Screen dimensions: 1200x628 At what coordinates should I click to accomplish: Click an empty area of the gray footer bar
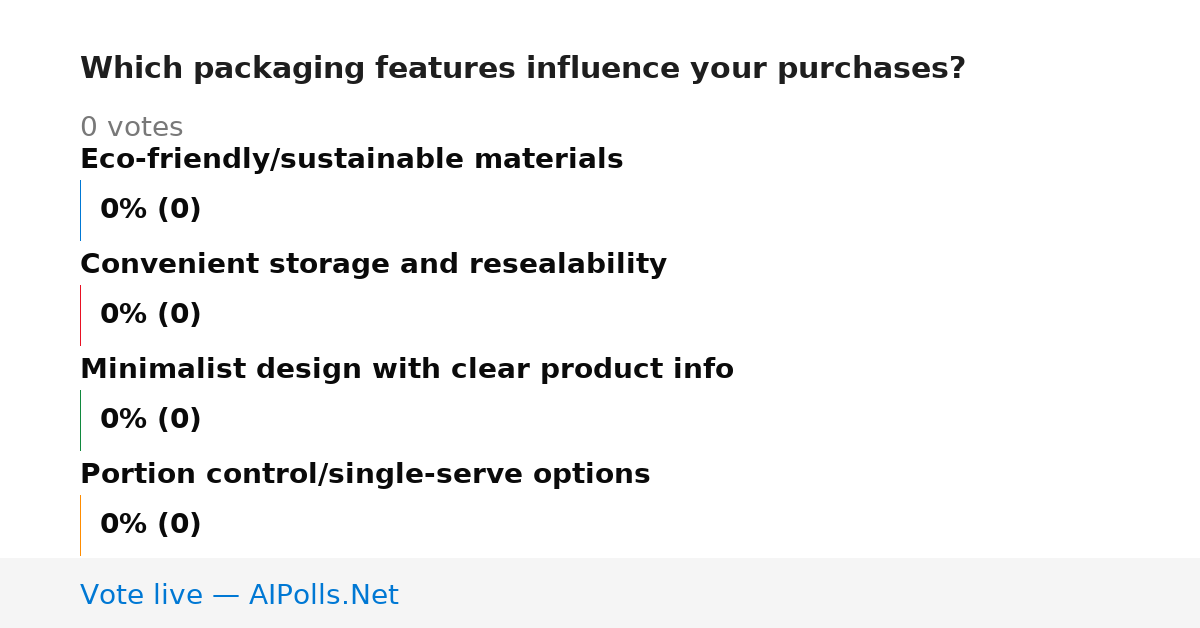click(800, 593)
